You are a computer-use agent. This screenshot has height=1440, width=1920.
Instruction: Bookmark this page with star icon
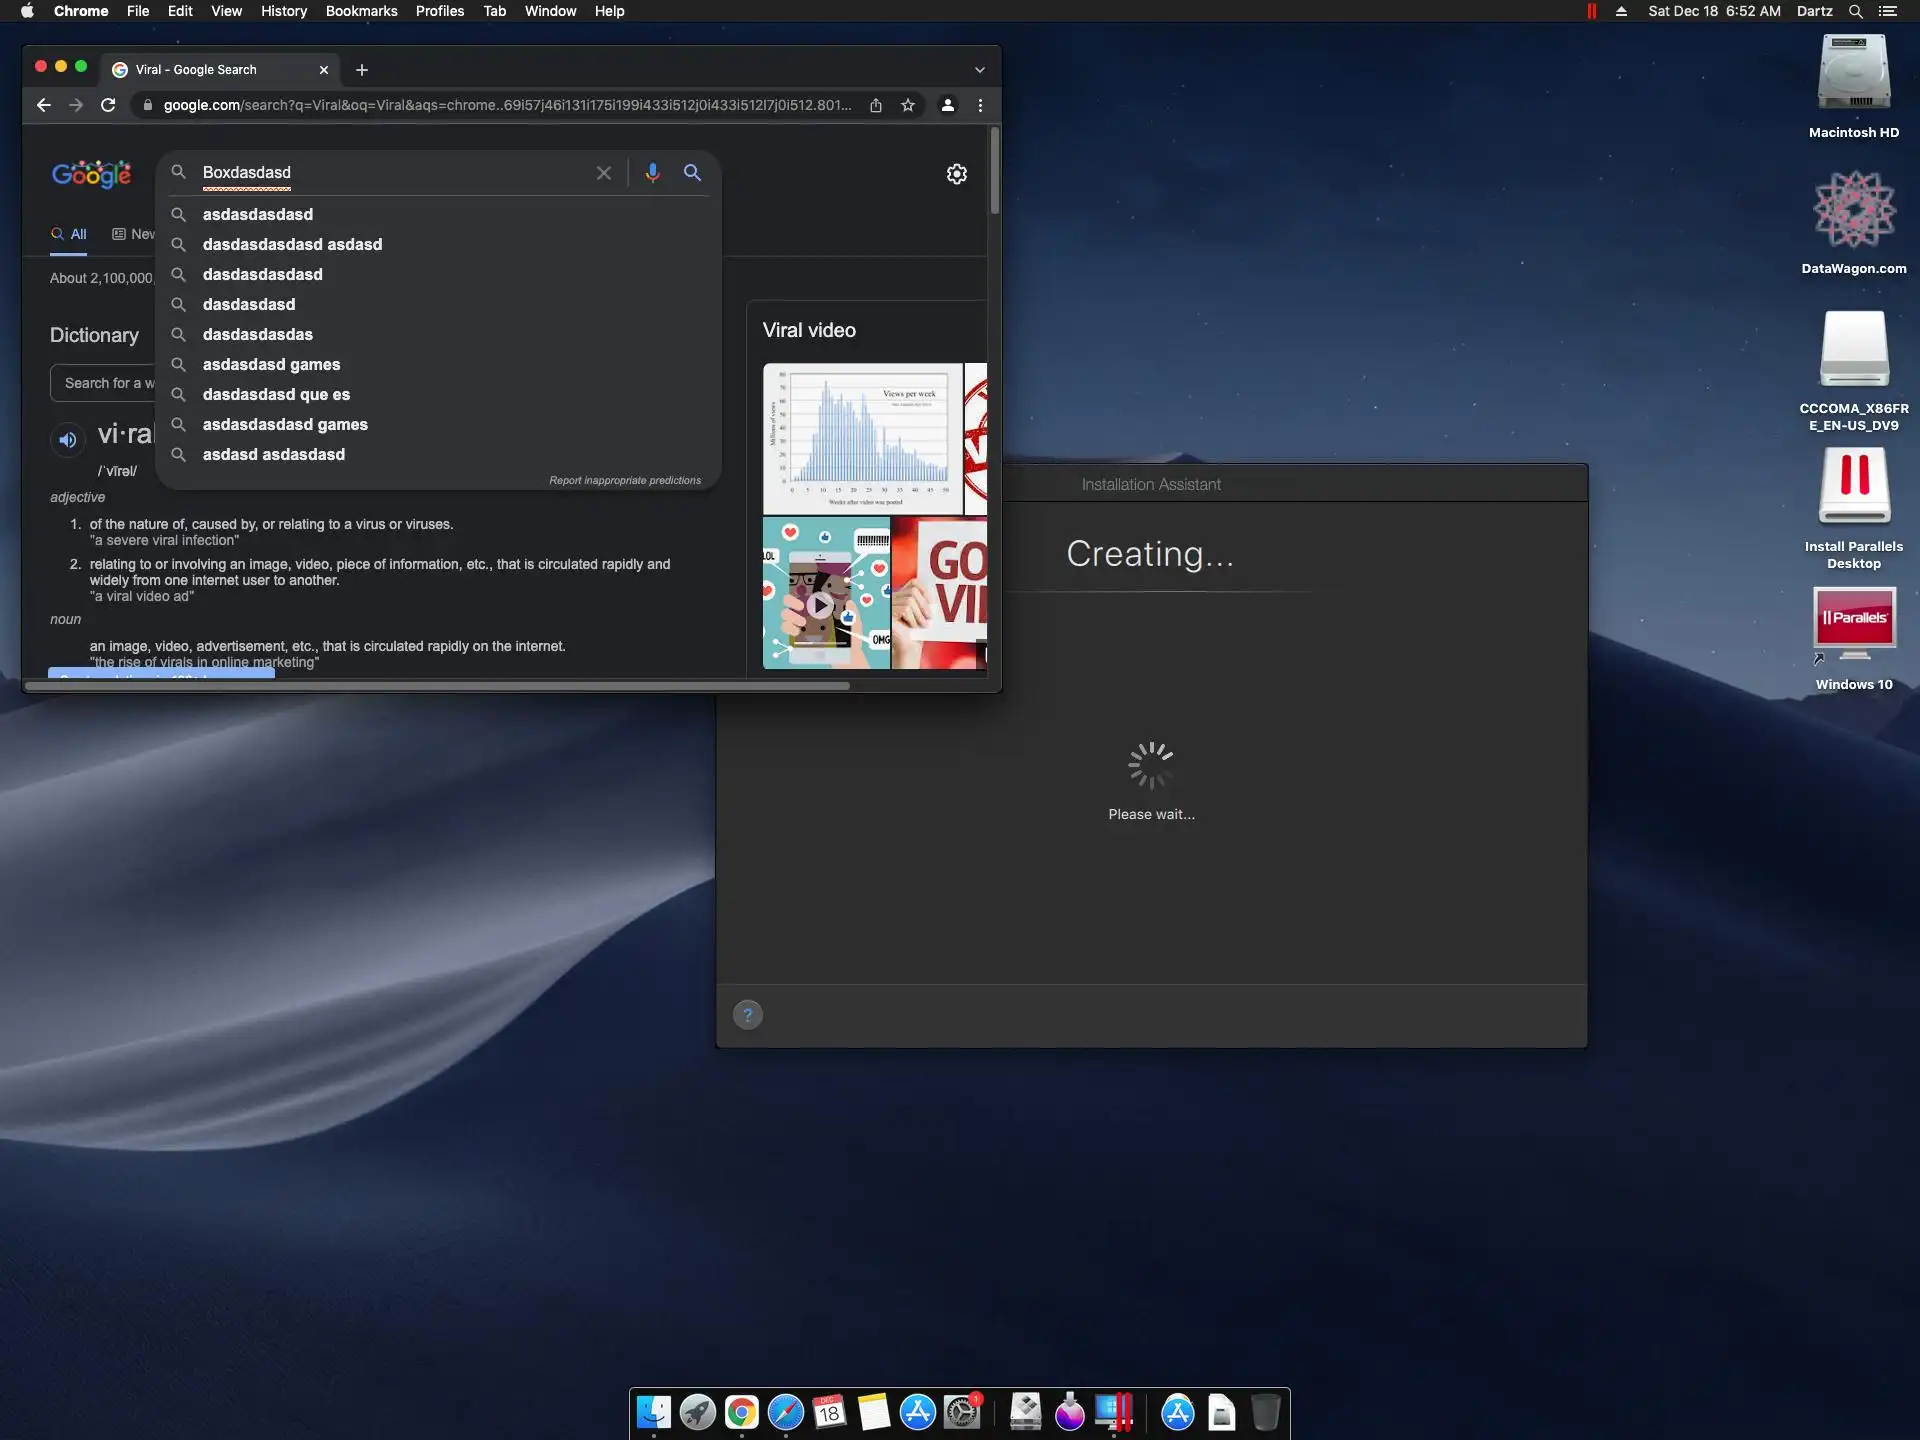(908, 105)
